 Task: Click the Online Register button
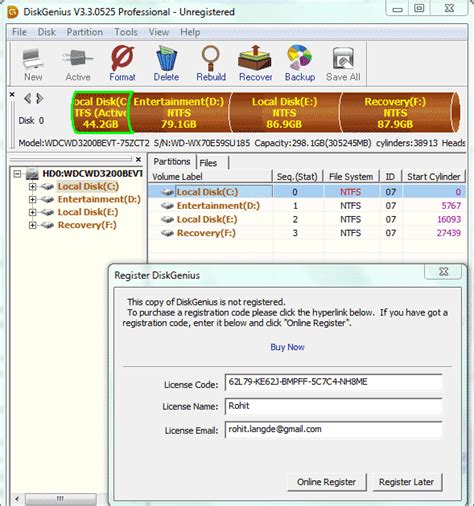(x=326, y=482)
